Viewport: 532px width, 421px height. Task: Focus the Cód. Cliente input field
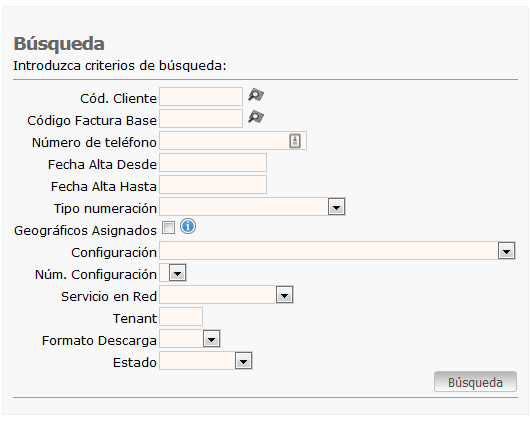coord(201,97)
